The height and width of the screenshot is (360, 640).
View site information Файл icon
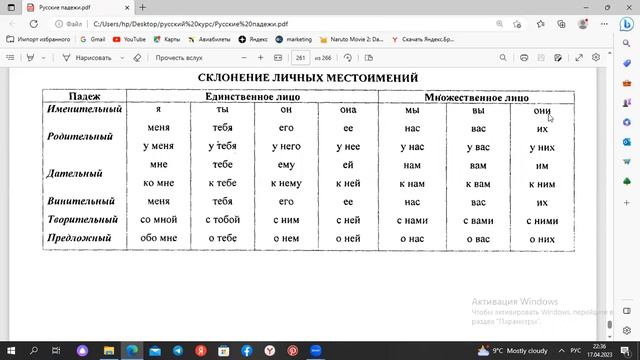click(x=69, y=24)
